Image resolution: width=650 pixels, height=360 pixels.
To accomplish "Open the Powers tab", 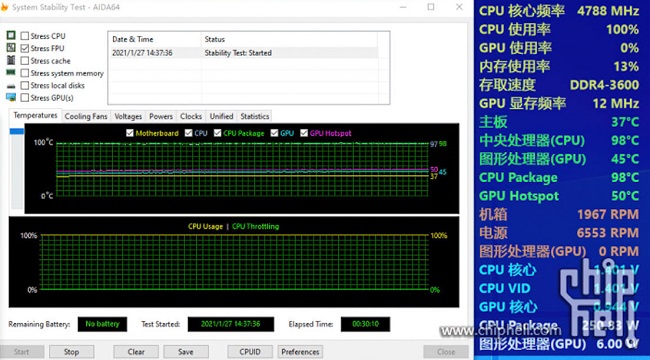I will (161, 117).
